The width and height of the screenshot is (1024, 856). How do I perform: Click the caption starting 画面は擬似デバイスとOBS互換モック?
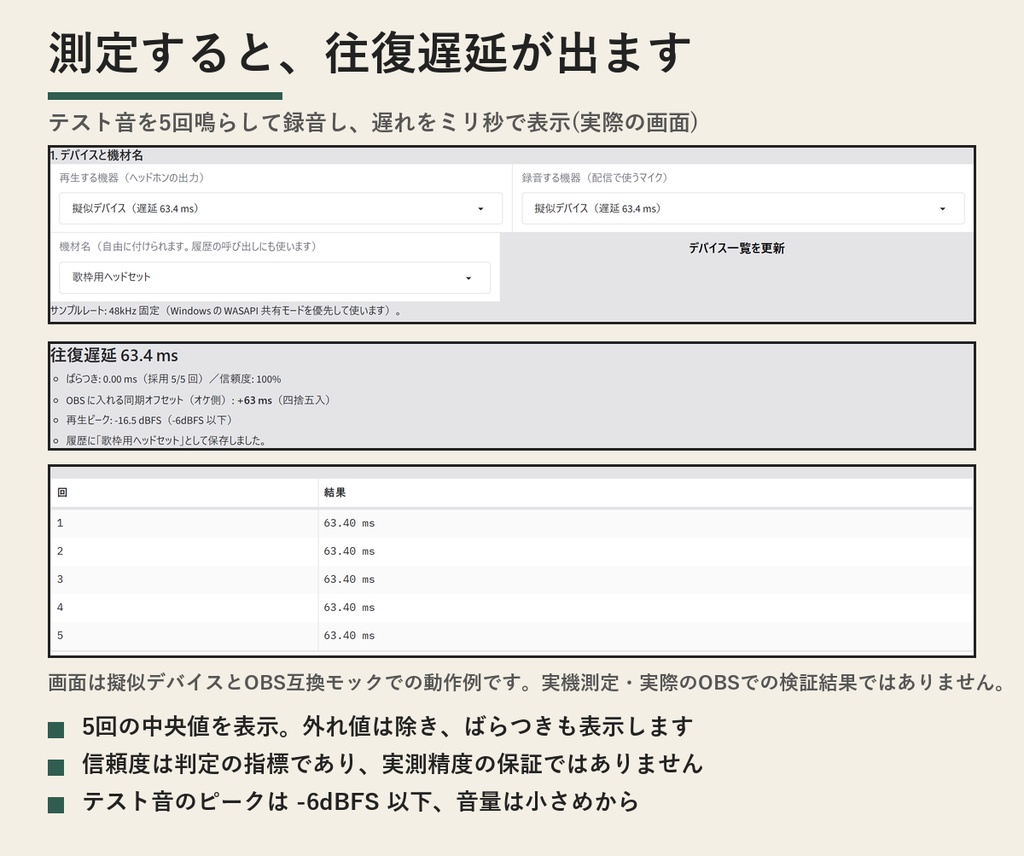[526, 682]
